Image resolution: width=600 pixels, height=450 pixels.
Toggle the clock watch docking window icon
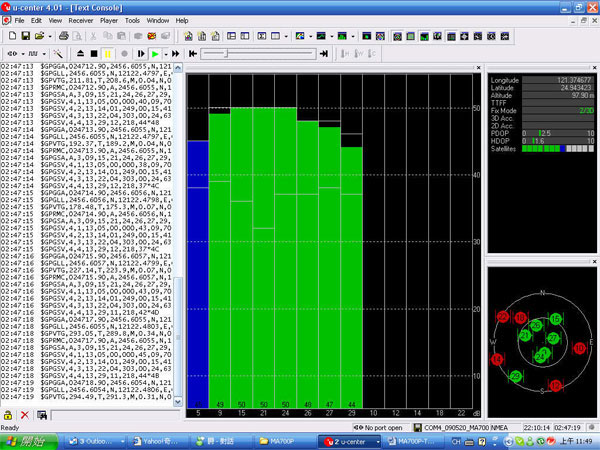pos(491,36)
